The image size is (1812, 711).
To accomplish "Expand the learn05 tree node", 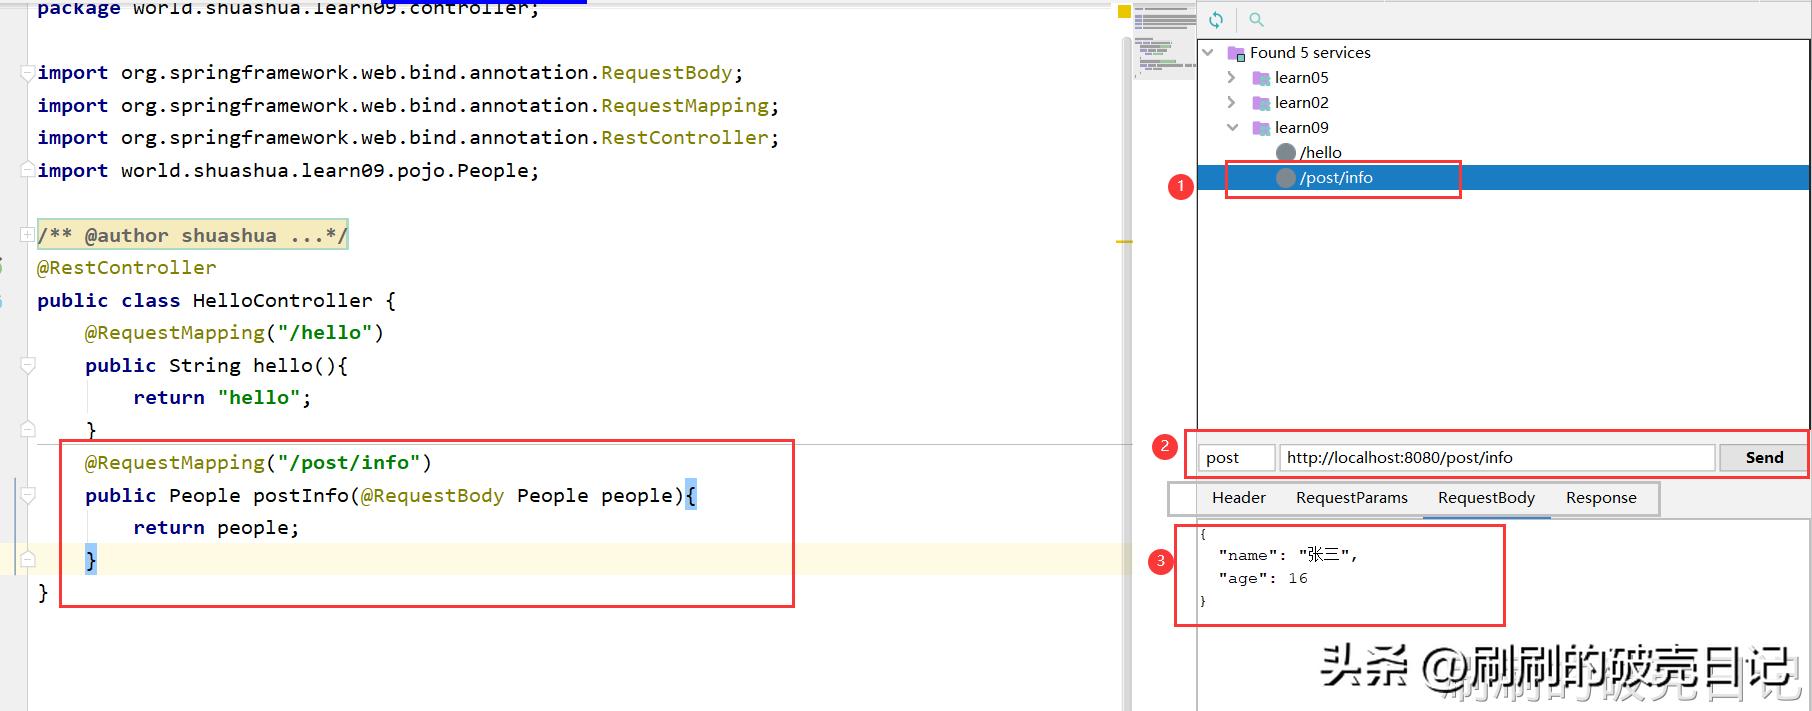I will 1232,77.
